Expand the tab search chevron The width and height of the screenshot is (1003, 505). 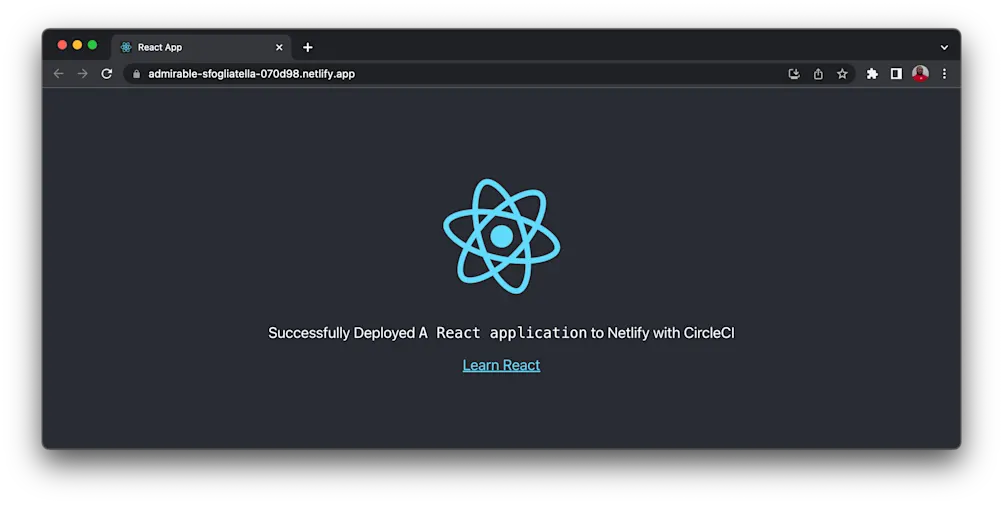[944, 47]
